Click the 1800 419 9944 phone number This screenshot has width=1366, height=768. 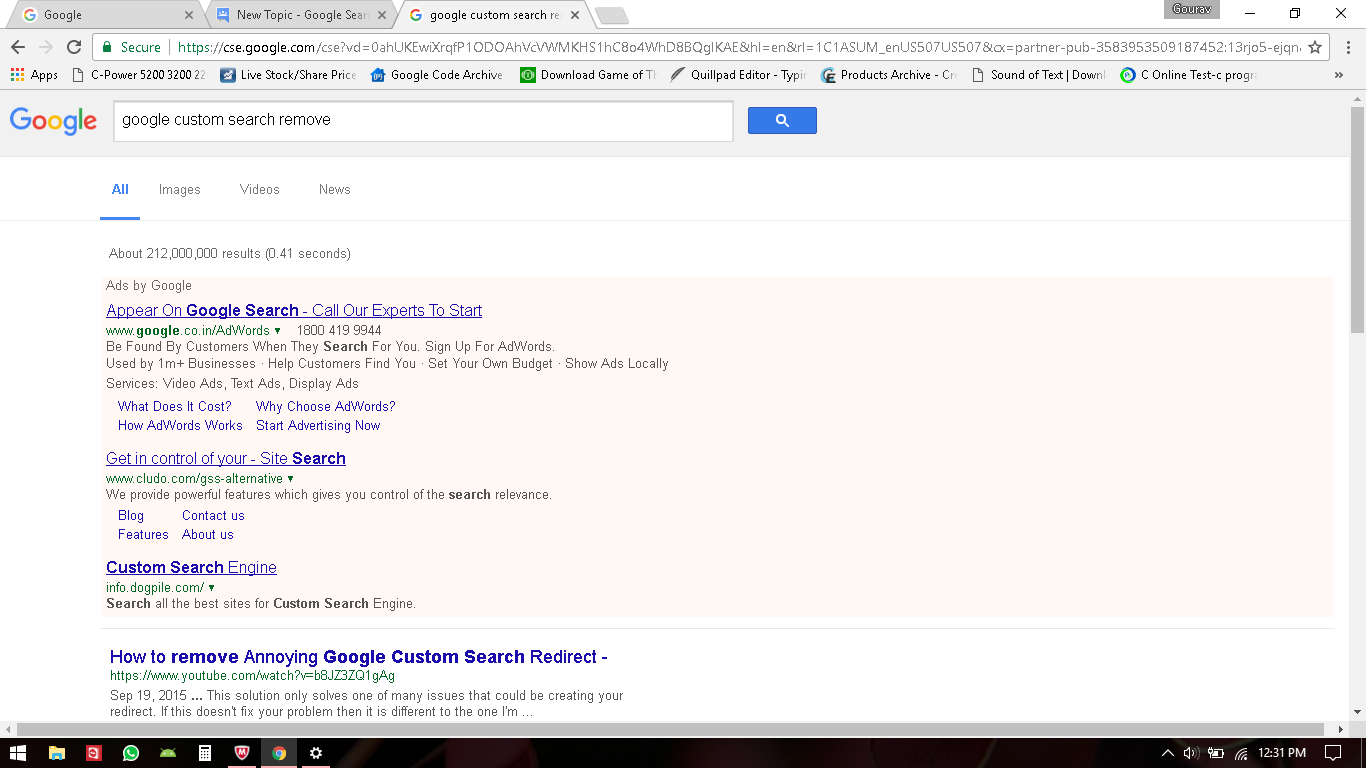pos(339,330)
